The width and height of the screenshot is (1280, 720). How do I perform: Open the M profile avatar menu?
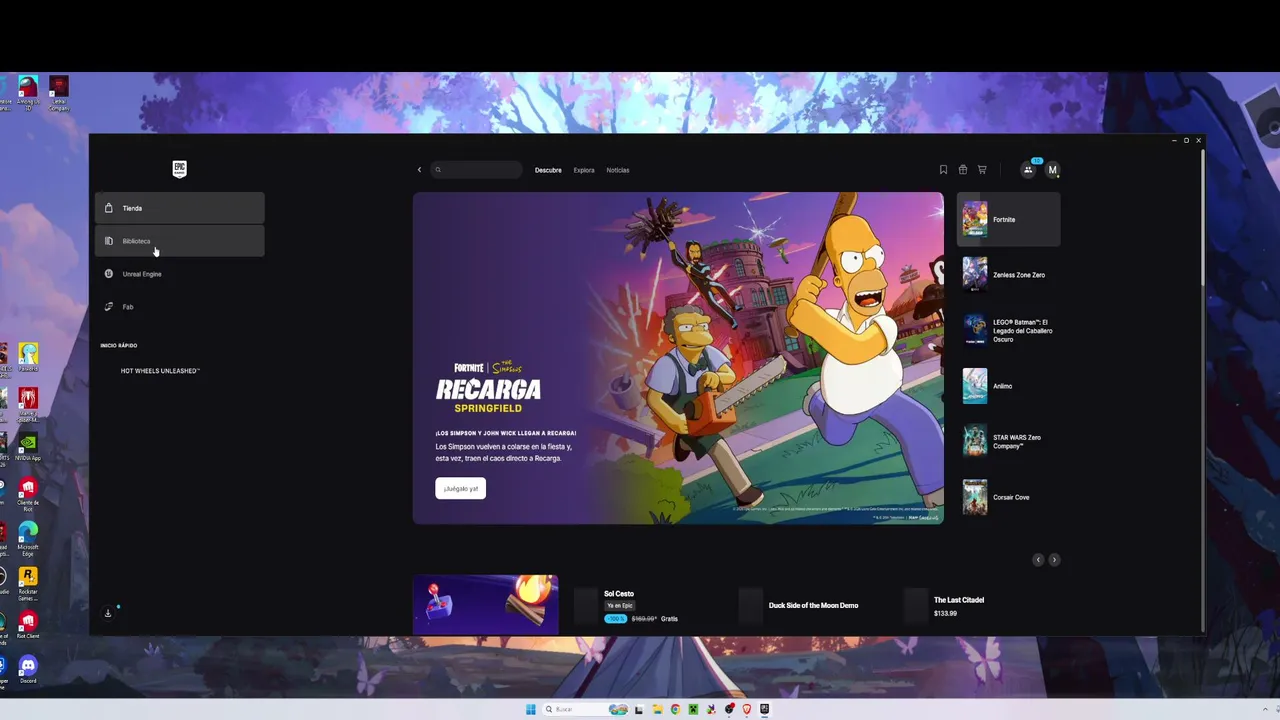[1052, 170]
